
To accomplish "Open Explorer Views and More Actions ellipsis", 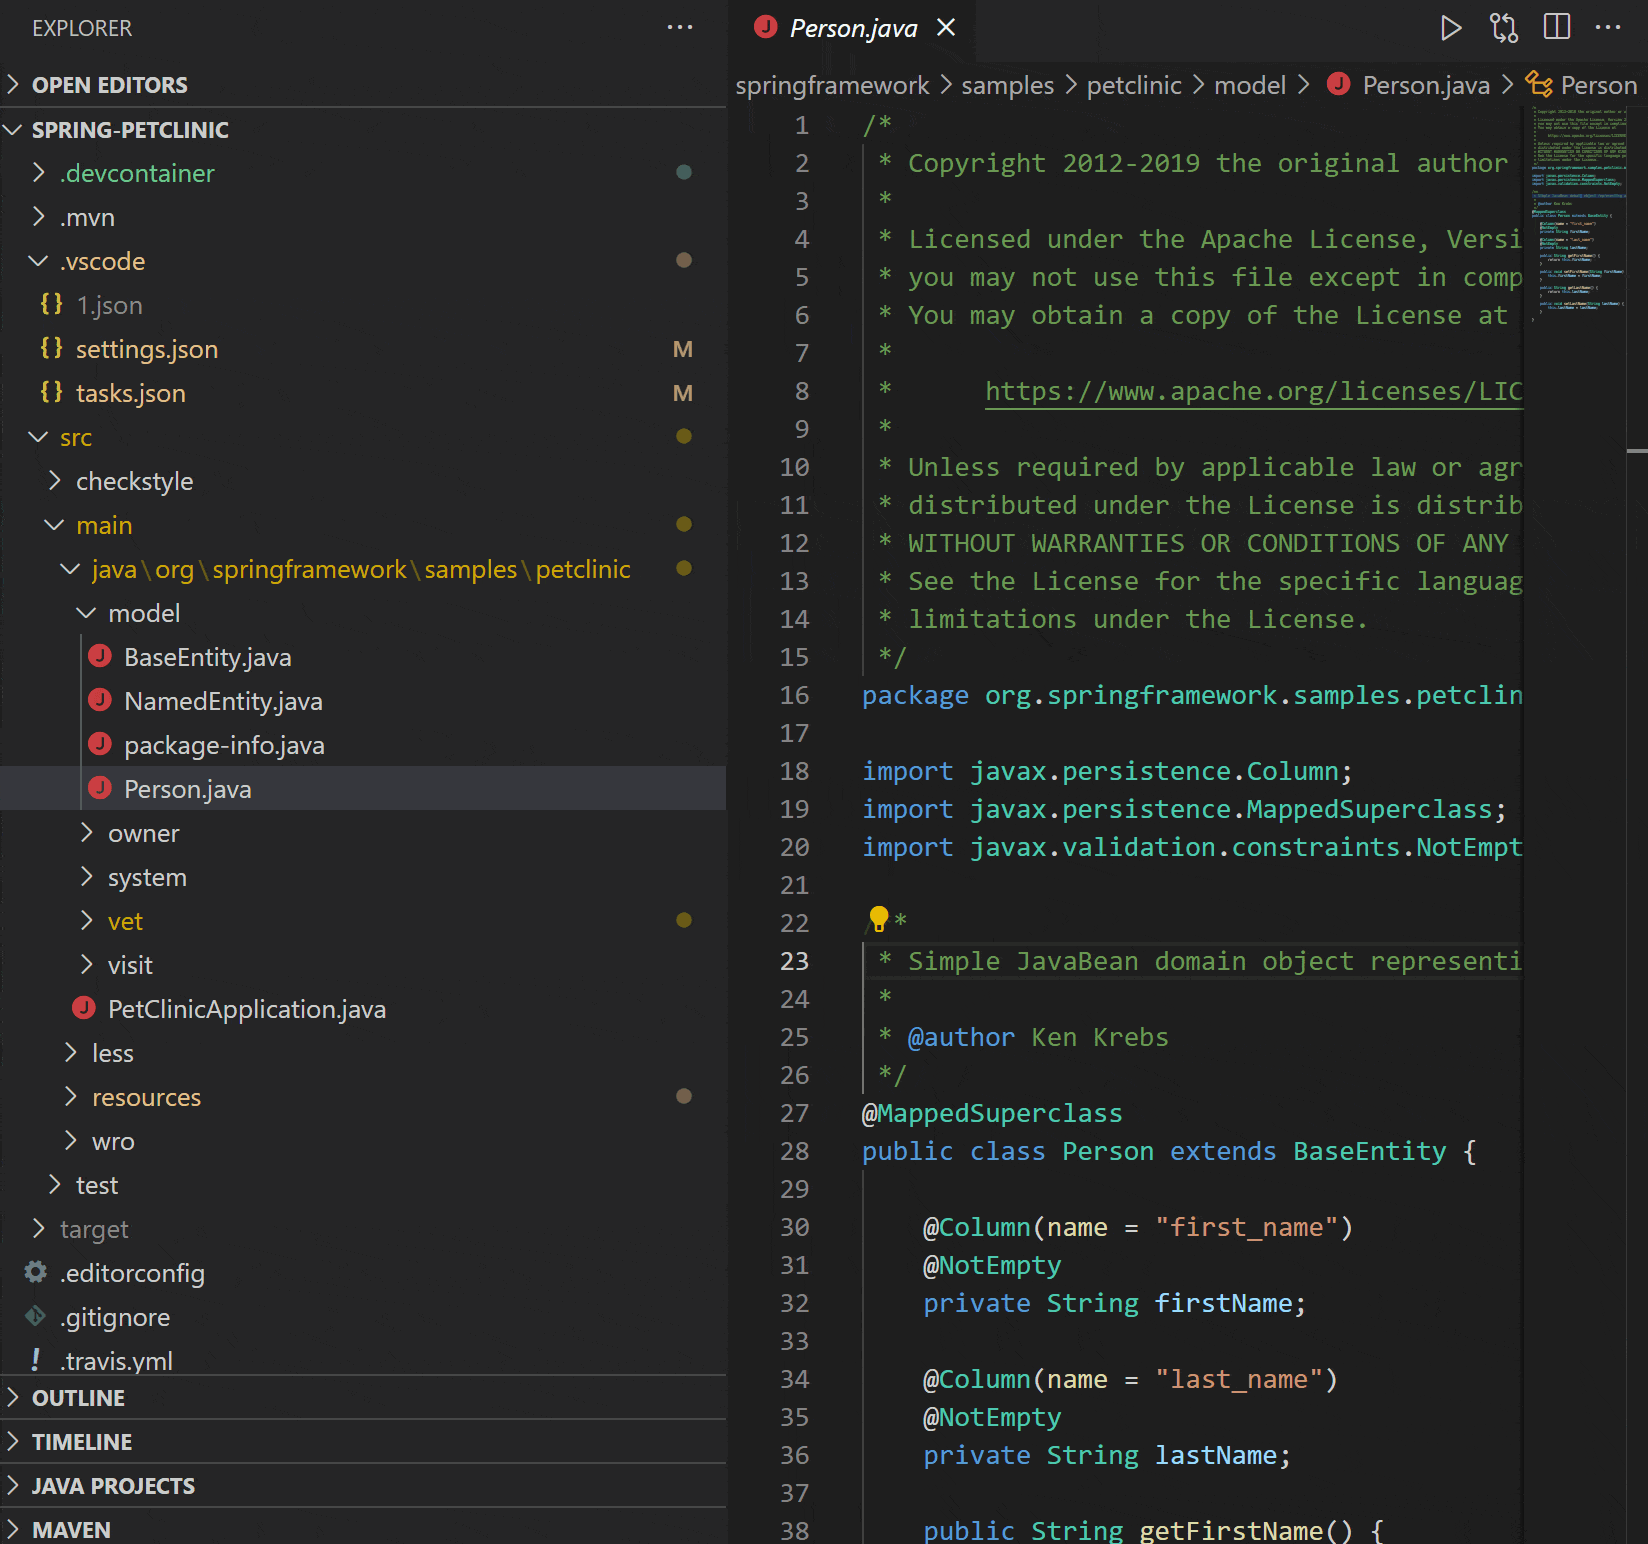I will pyautogui.click(x=680, y=27).
